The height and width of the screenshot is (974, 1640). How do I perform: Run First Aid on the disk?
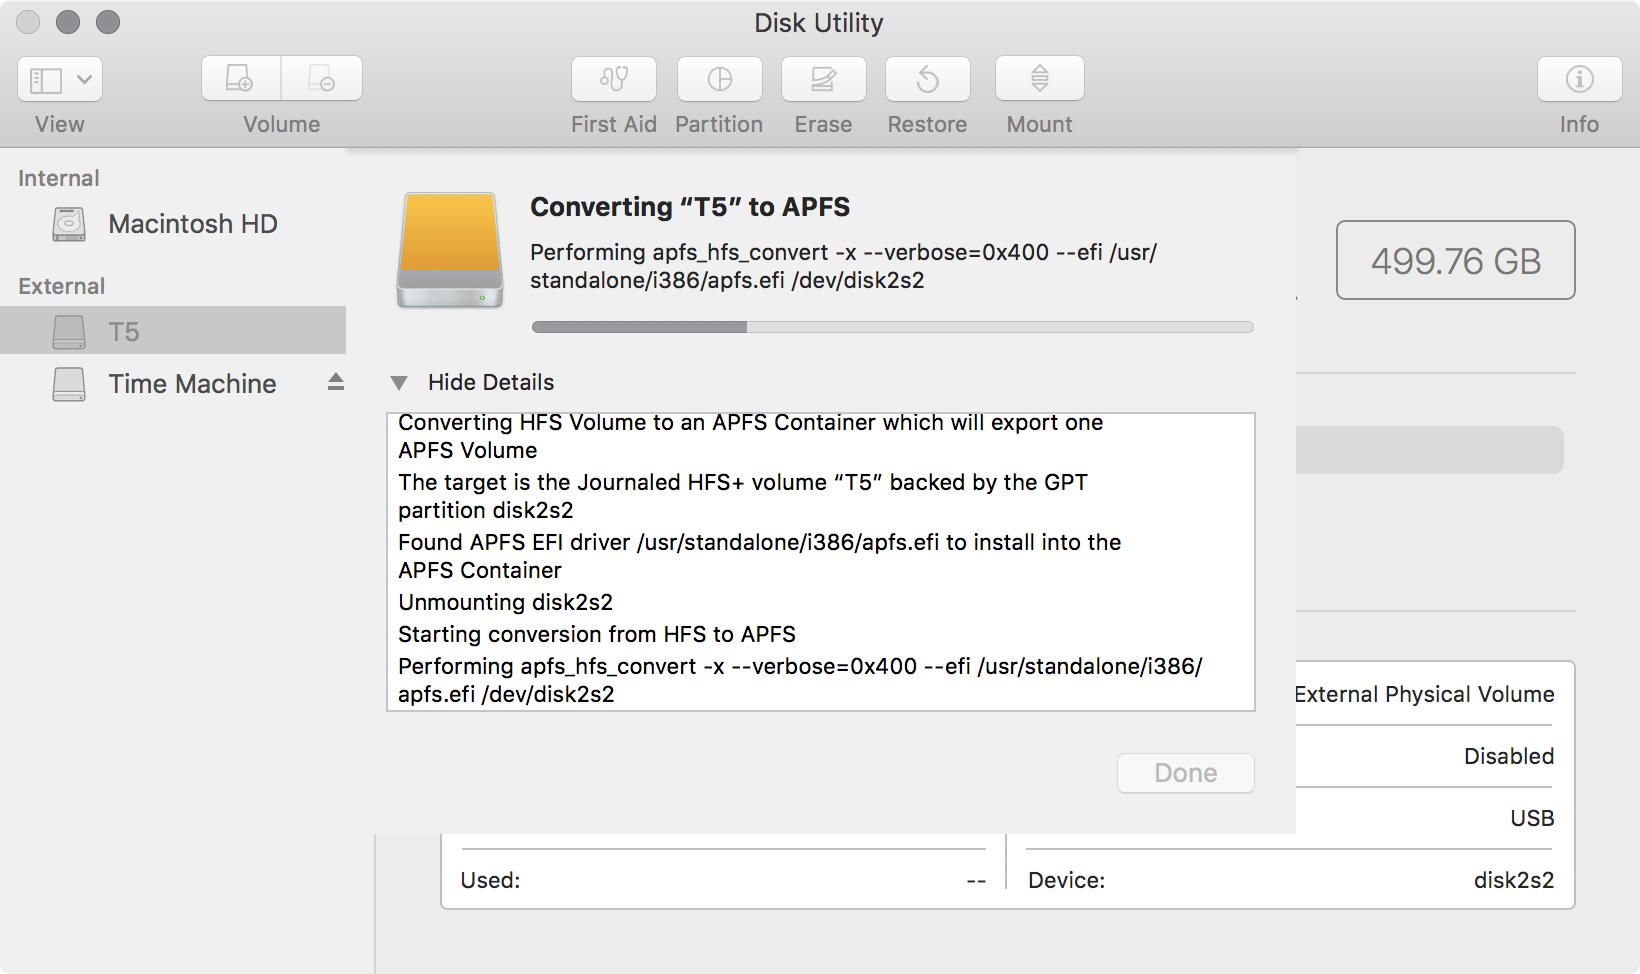click(614, 79)
